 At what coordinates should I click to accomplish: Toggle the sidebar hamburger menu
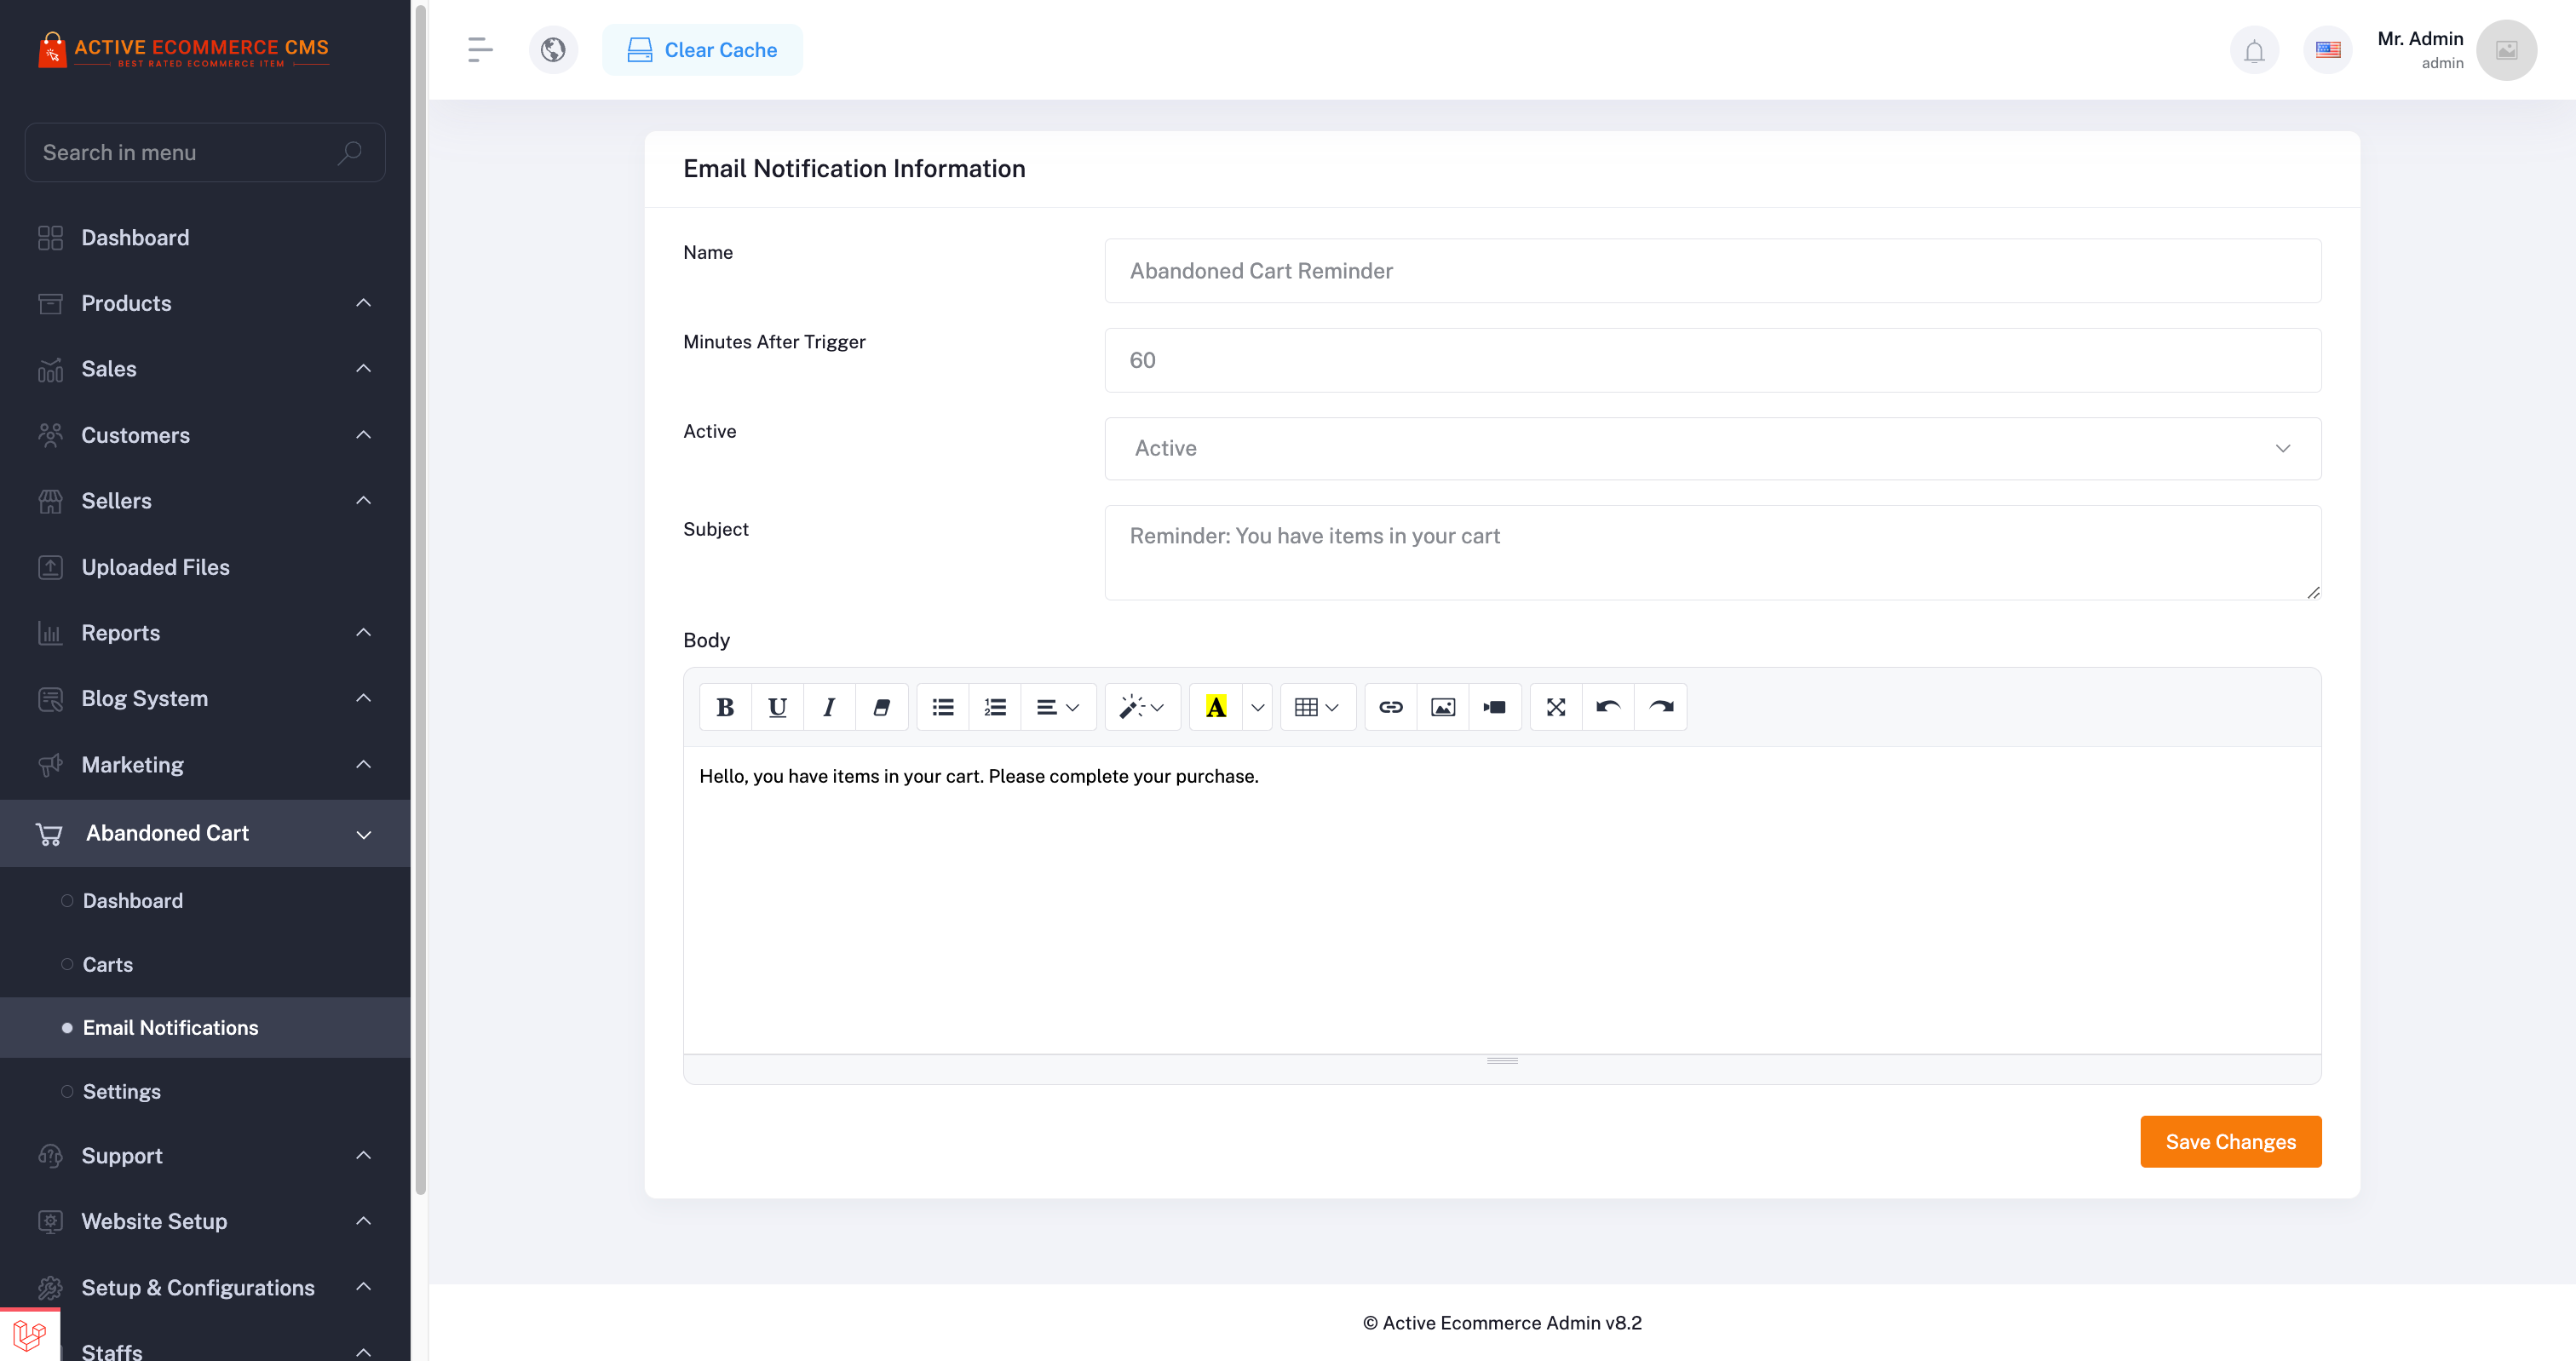(480, 50)
